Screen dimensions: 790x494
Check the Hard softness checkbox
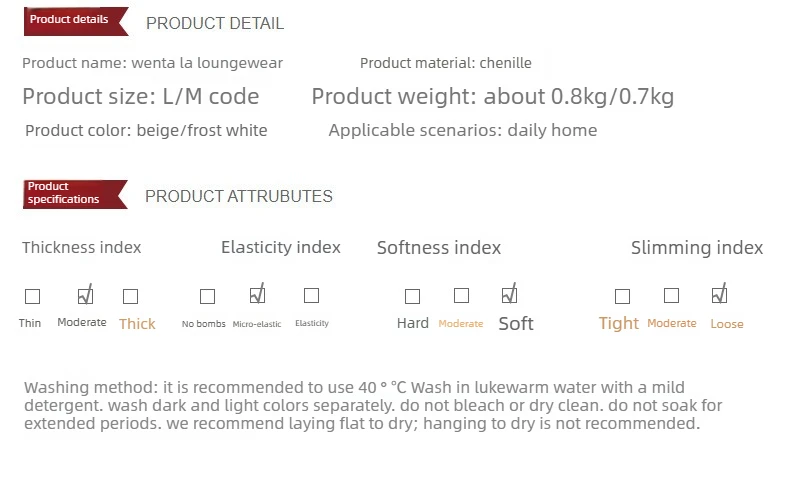412,296
